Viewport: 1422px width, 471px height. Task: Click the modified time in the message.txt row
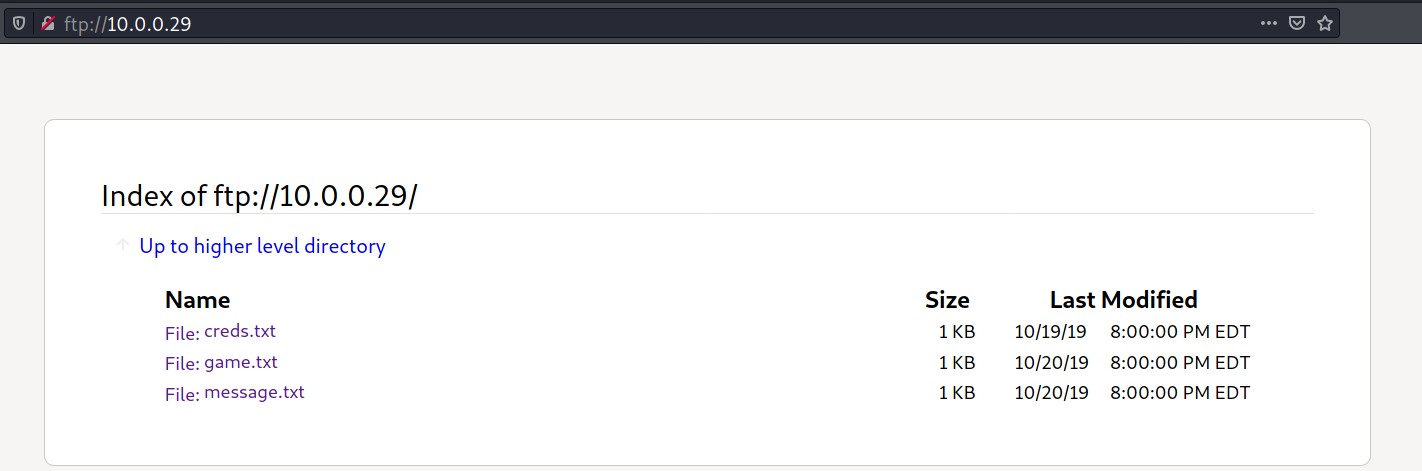1179,393
